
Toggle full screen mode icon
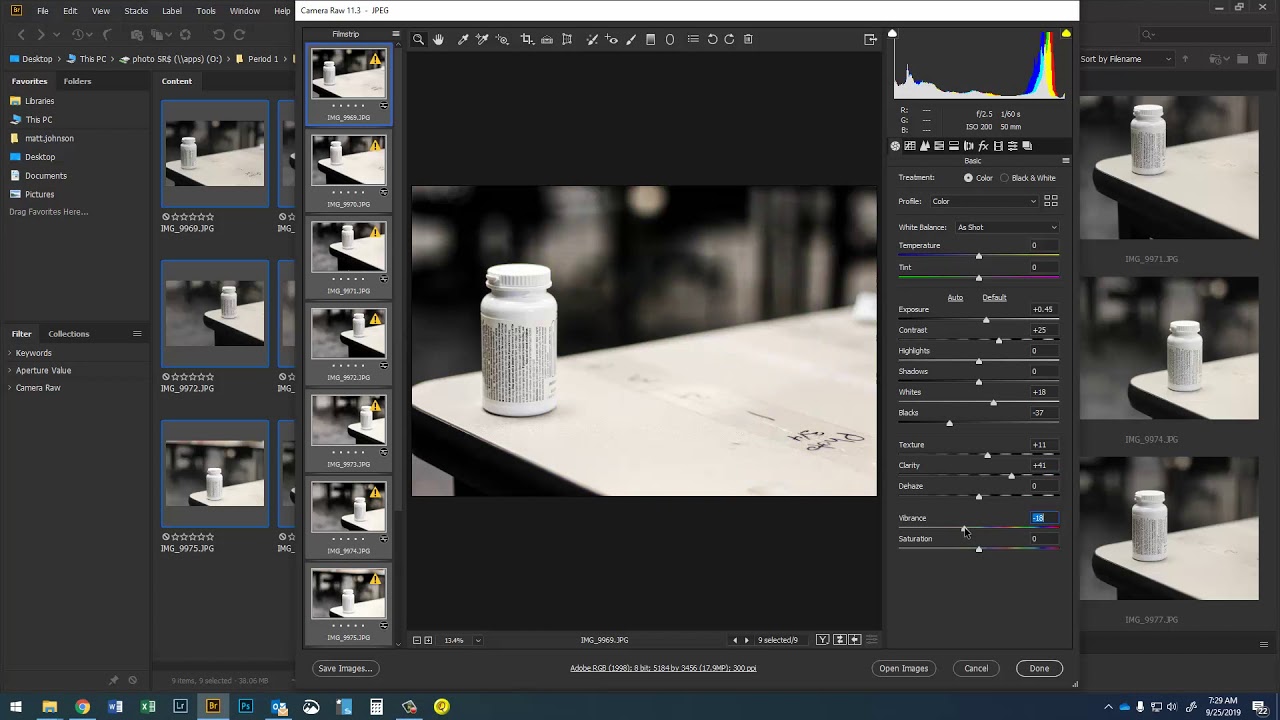tap(870, 39)
